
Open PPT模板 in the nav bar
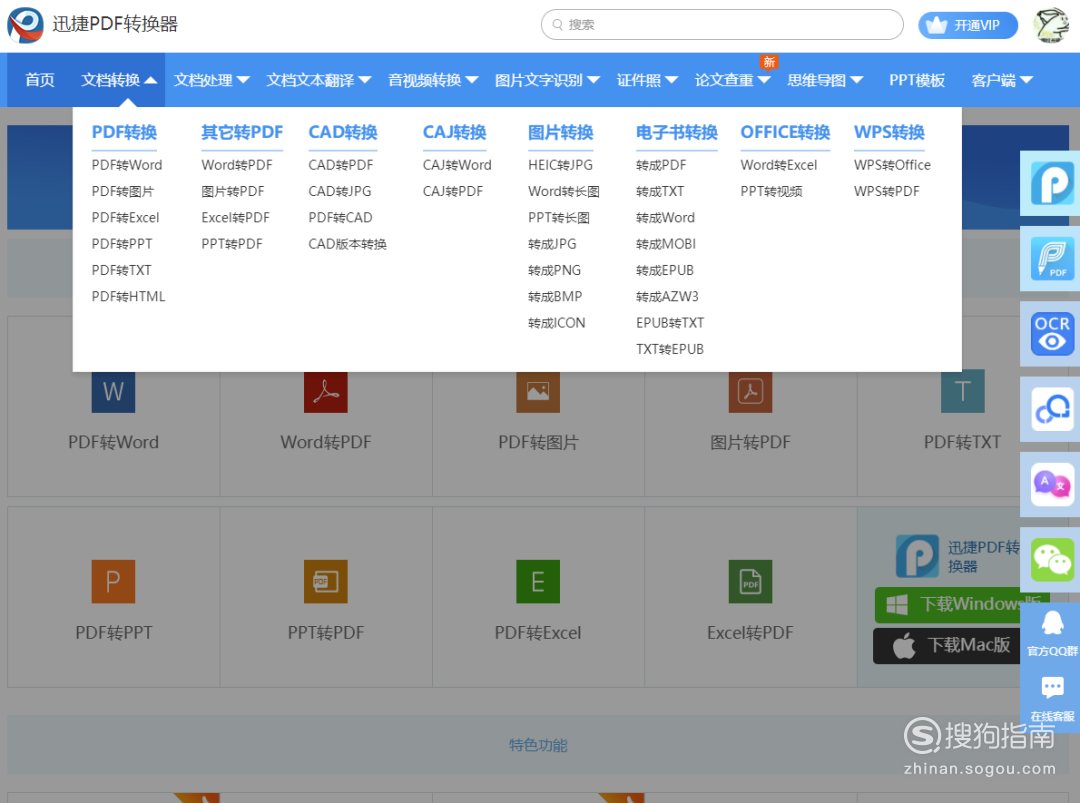(x=917, y=80)
